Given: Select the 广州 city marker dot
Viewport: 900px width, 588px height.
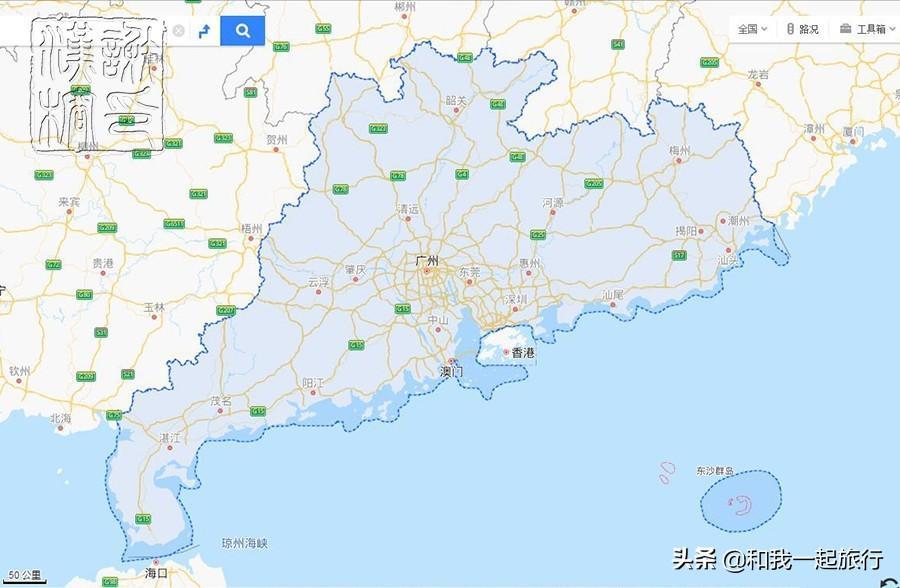Looking at the screenshot, I should 428,270.
